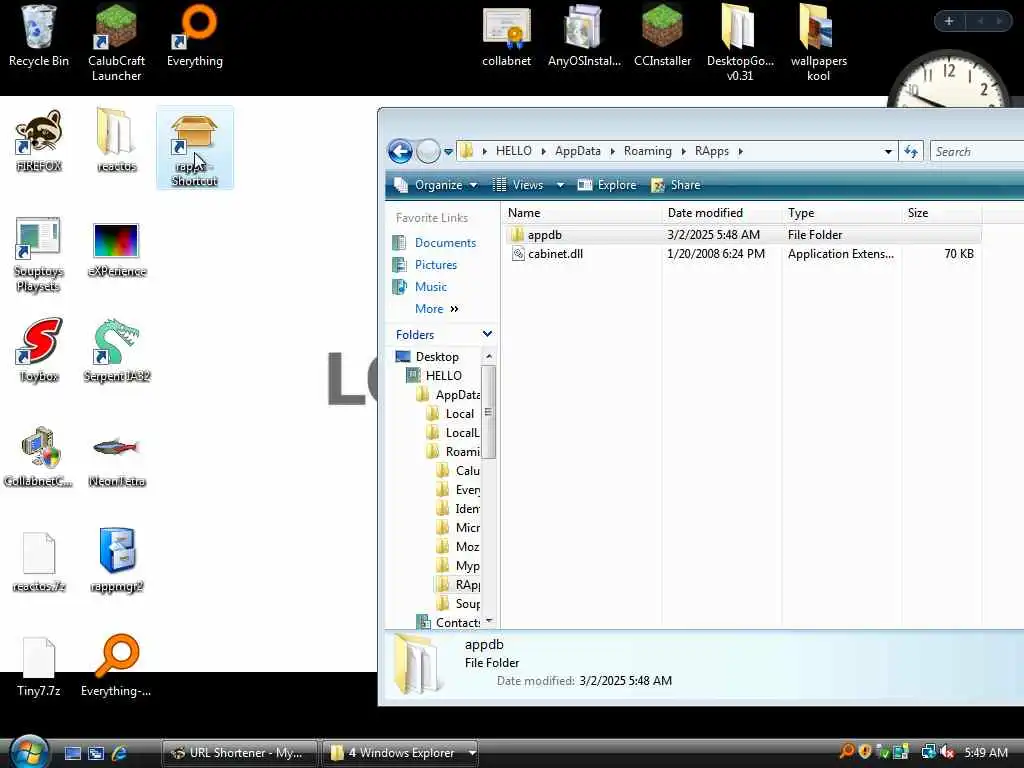The height and width of the screenshot is (768, 1024).
Task: Select the reactos folder on desktop
Action: click(116, 141)
